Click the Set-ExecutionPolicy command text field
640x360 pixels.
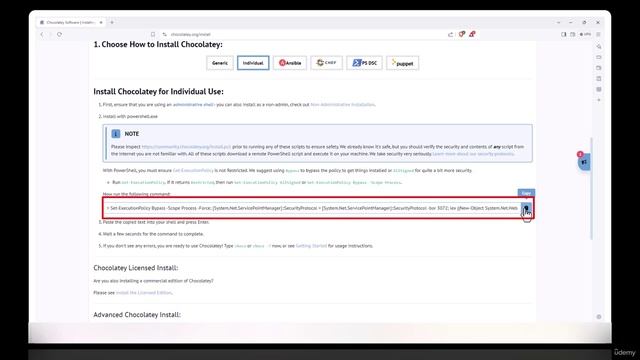coord(312,208)
